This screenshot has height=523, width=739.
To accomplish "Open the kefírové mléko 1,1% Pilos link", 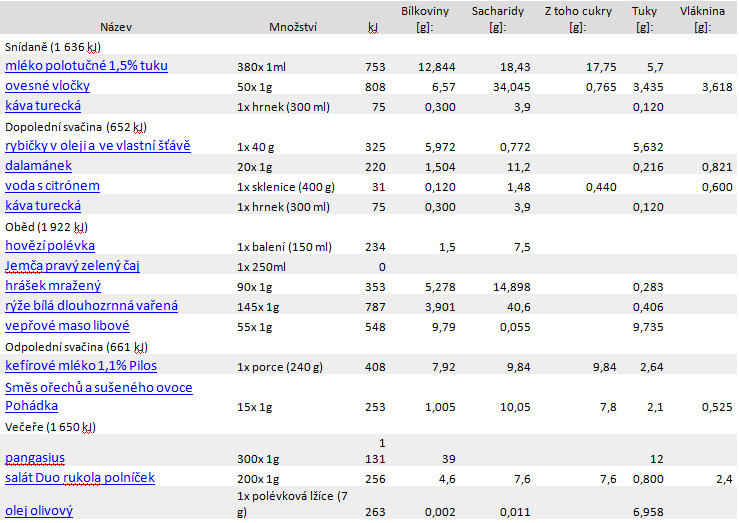I will (81, 366).
